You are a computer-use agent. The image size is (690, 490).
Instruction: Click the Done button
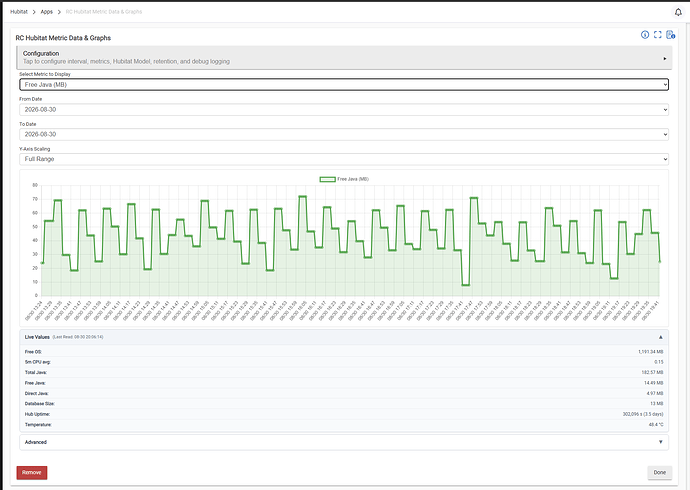coord(659,472)
